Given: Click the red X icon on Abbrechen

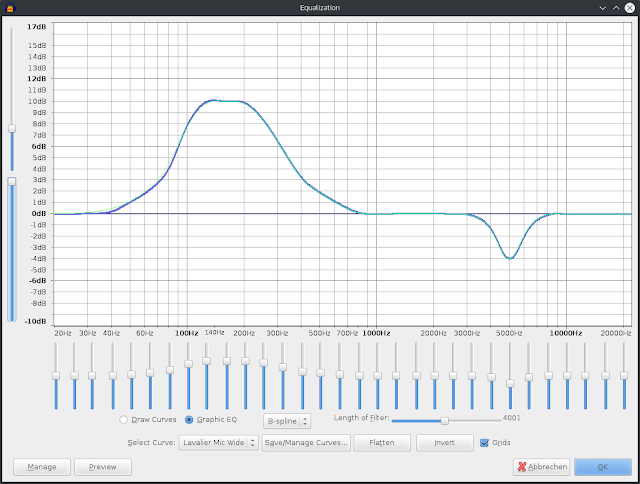Looking at the screenshot, I should (x=522, y=466).
